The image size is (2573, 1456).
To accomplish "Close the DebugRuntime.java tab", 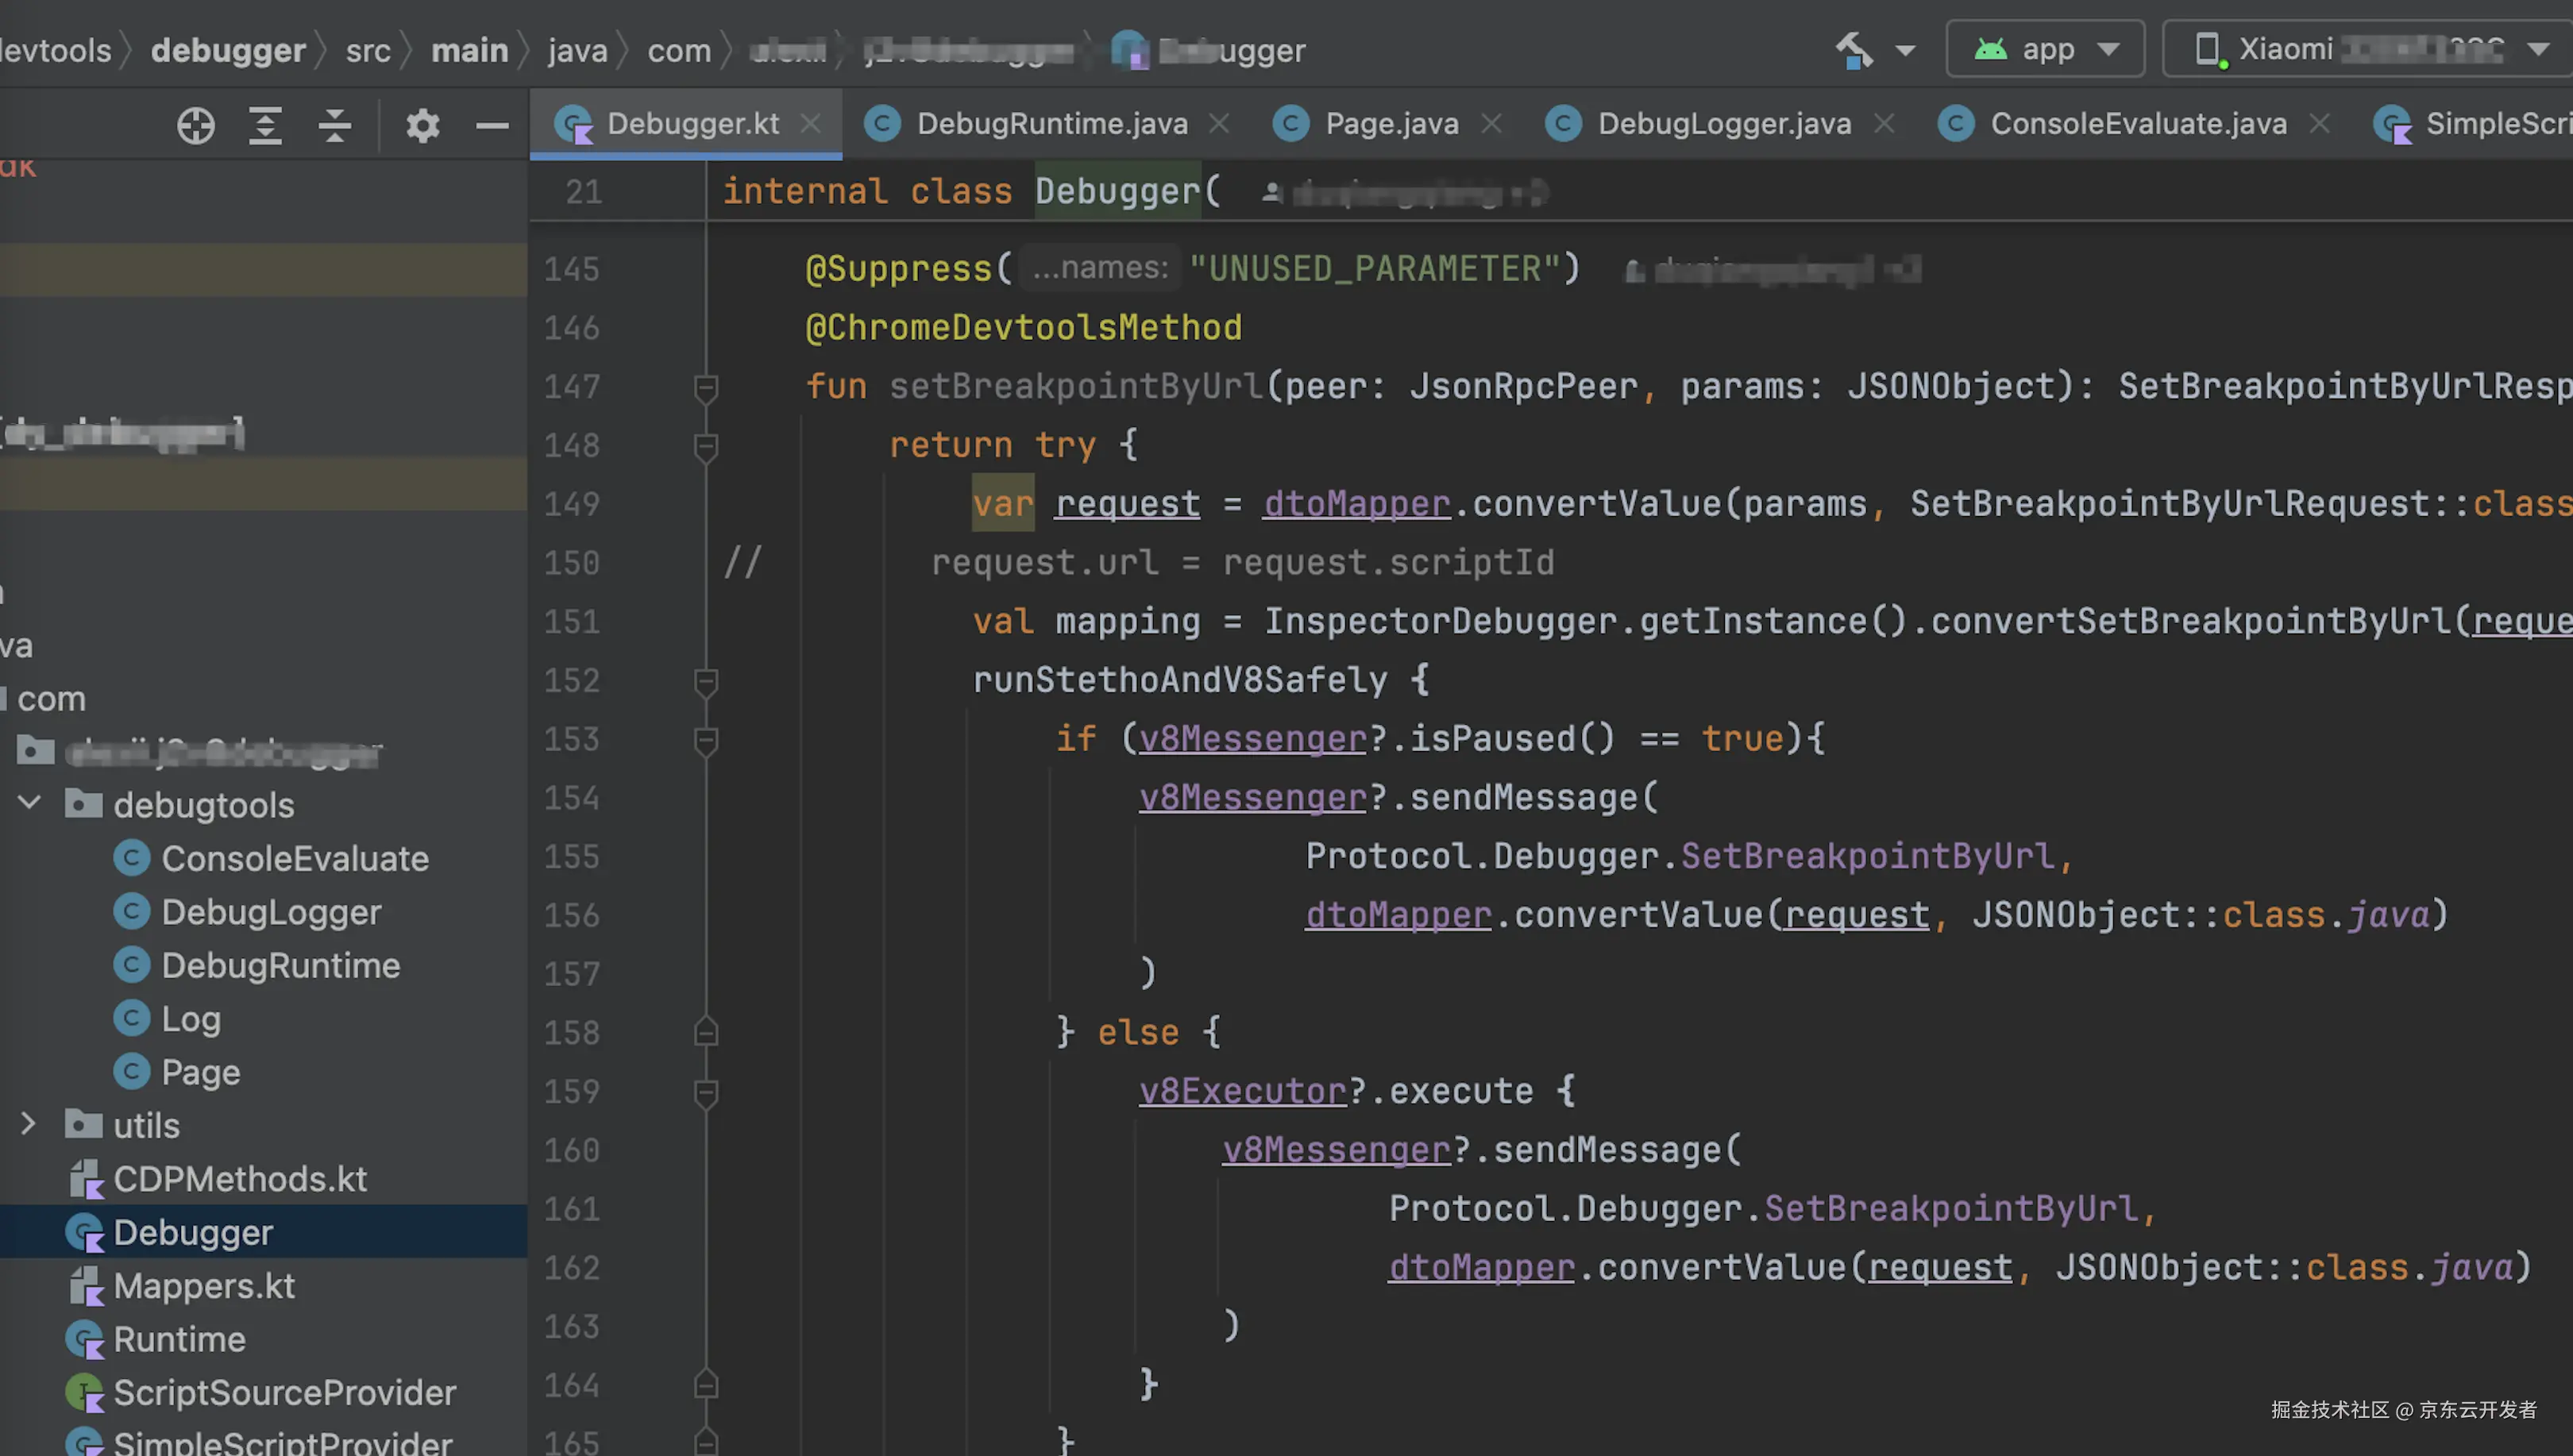I will 1219,123.
